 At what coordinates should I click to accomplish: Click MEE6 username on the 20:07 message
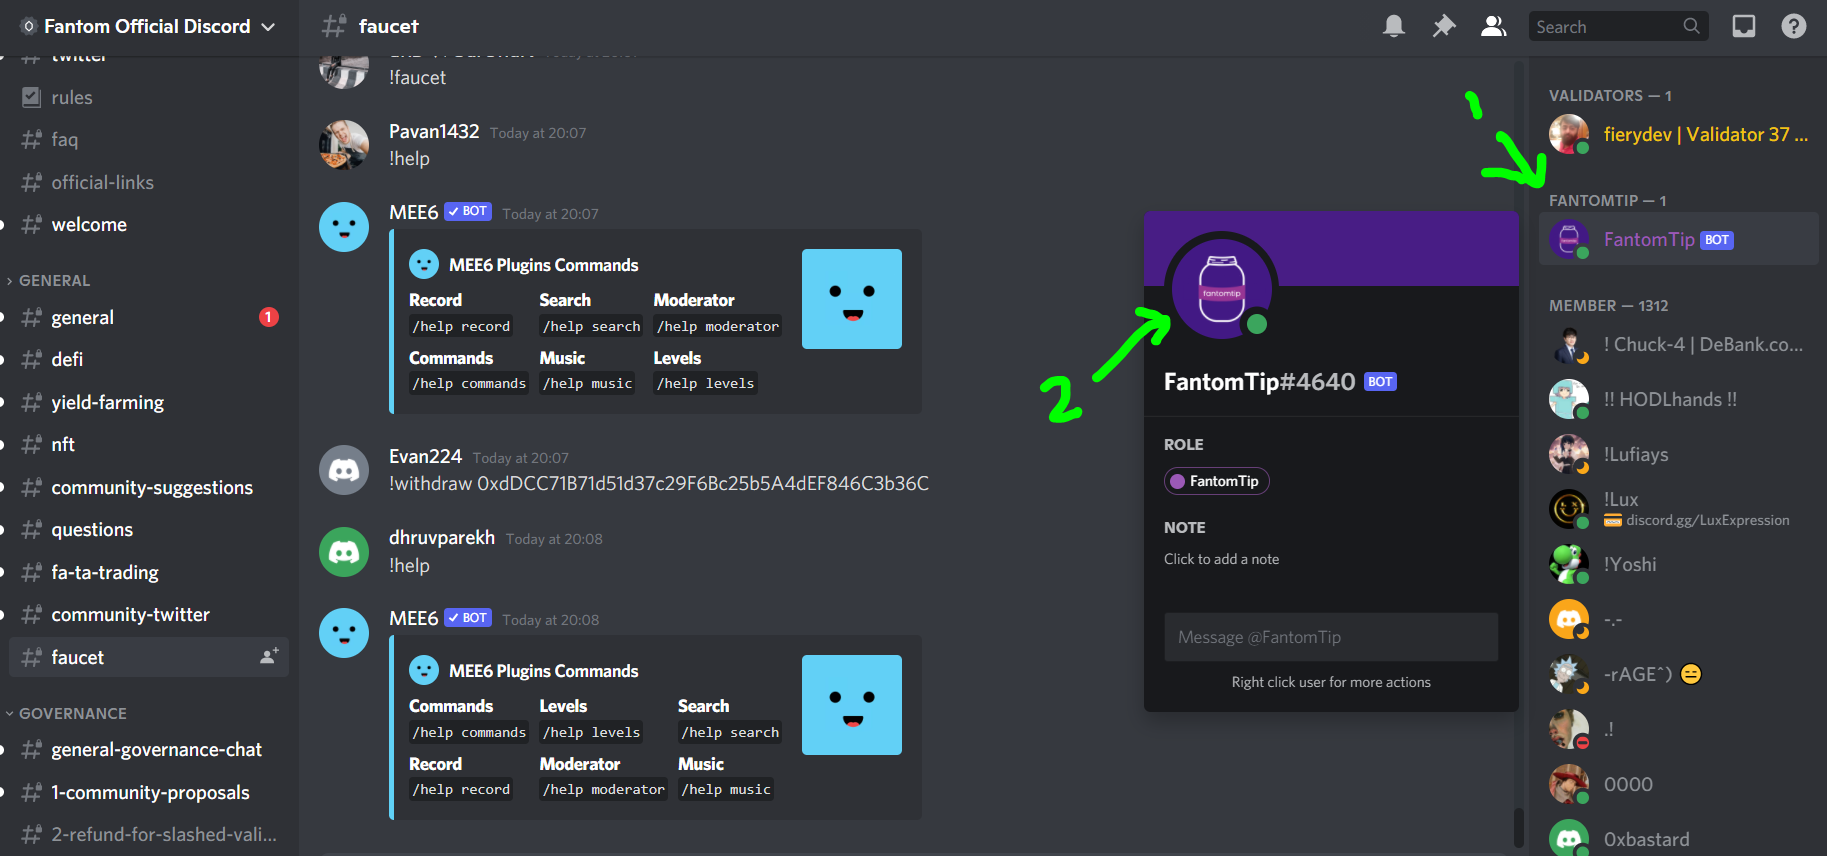414,213
